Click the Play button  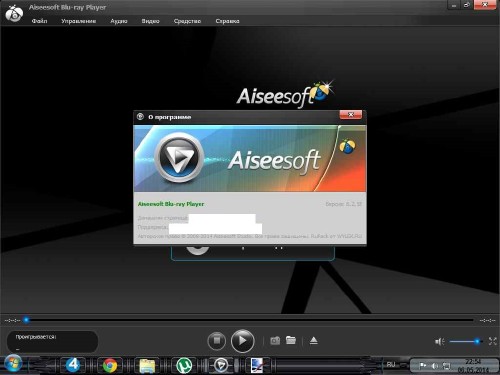pyautogui.click(x=242, y=341)
